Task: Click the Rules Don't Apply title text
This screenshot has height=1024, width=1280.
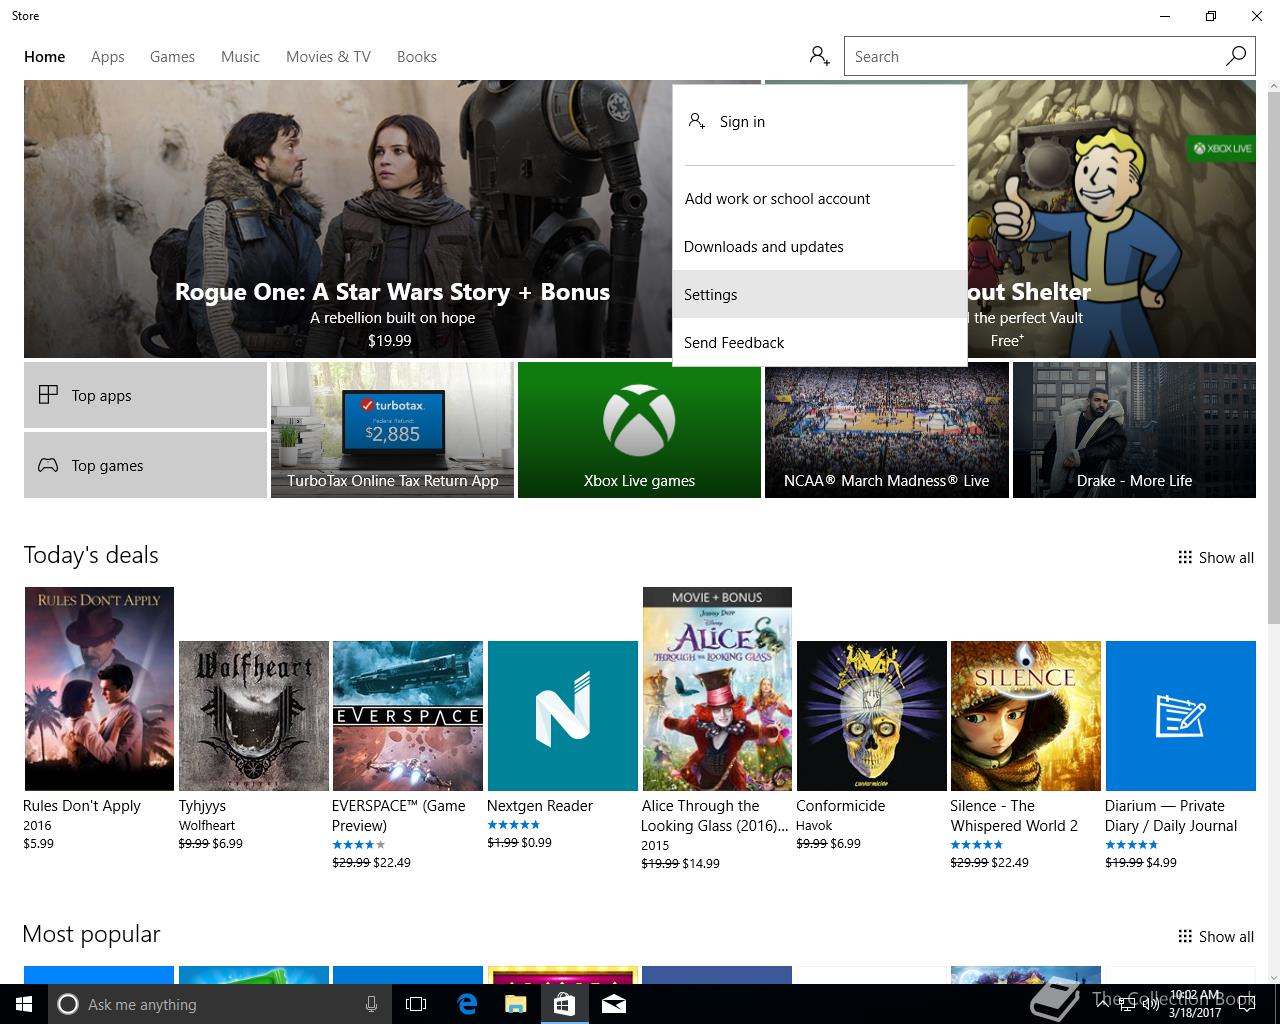Action: tap(82, 806)
